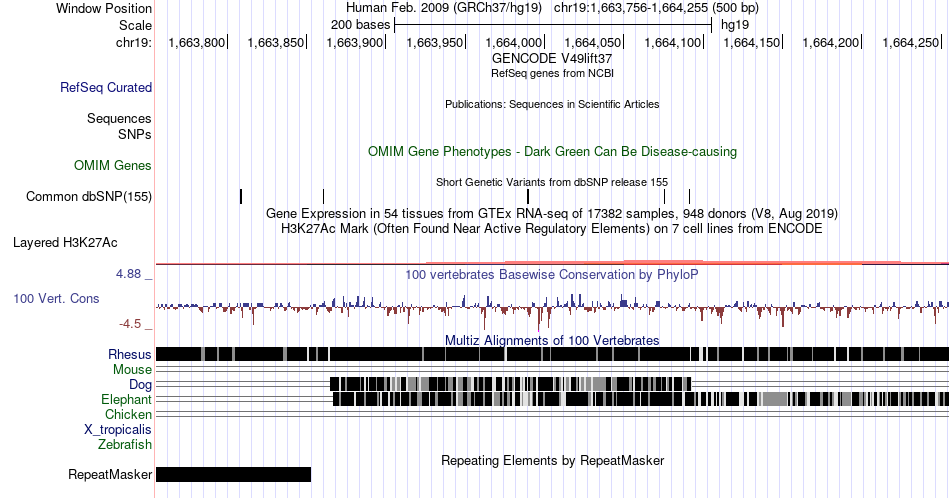The width and height of the screenshot is (950, 498).
Task: Click the Sequences track label
Action: 119,118
